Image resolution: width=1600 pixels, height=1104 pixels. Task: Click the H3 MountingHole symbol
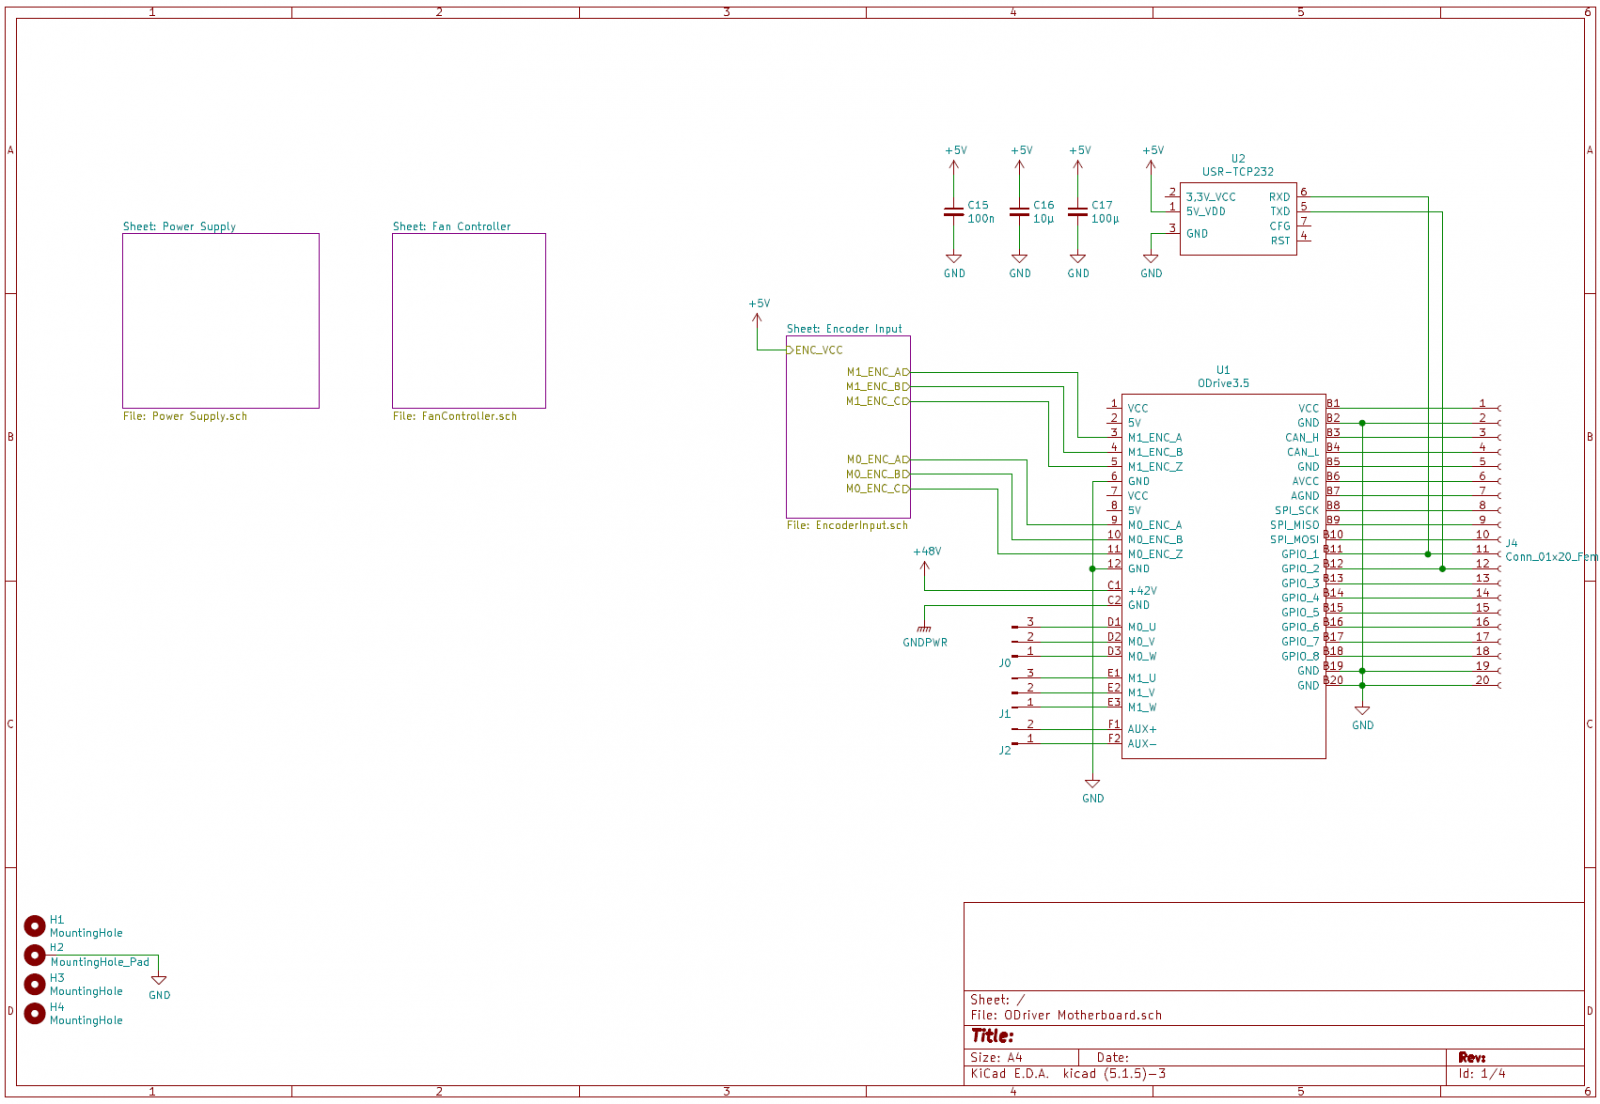coord(35,984)
